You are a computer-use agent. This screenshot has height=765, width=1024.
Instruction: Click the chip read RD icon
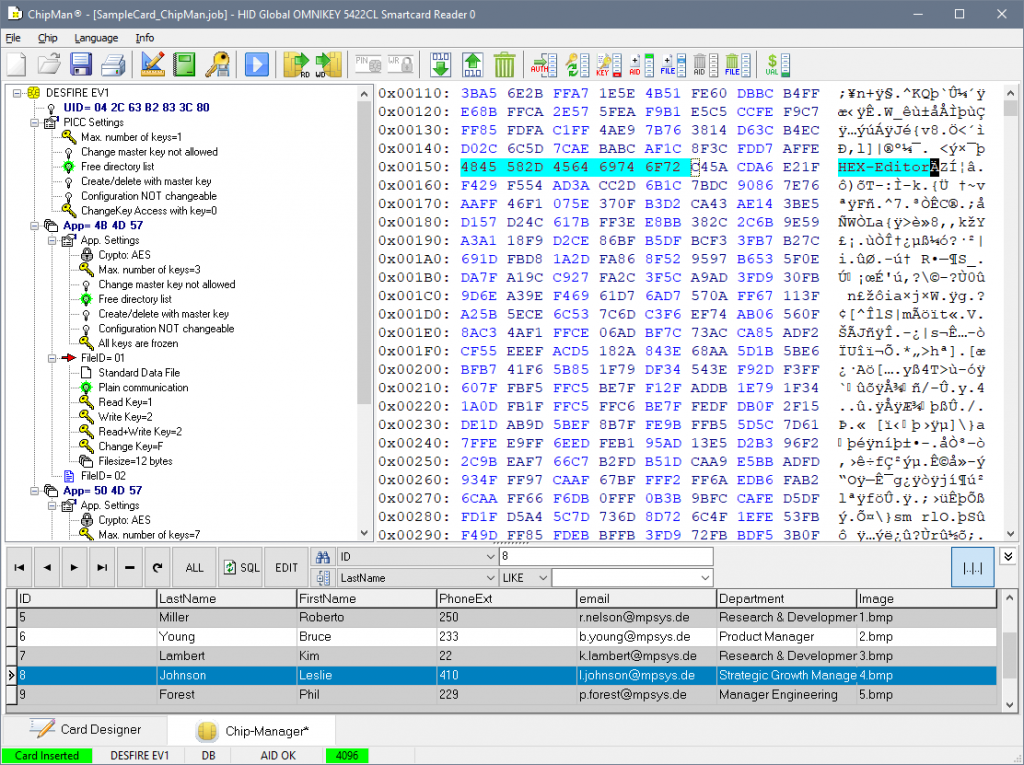coord(296,65)
